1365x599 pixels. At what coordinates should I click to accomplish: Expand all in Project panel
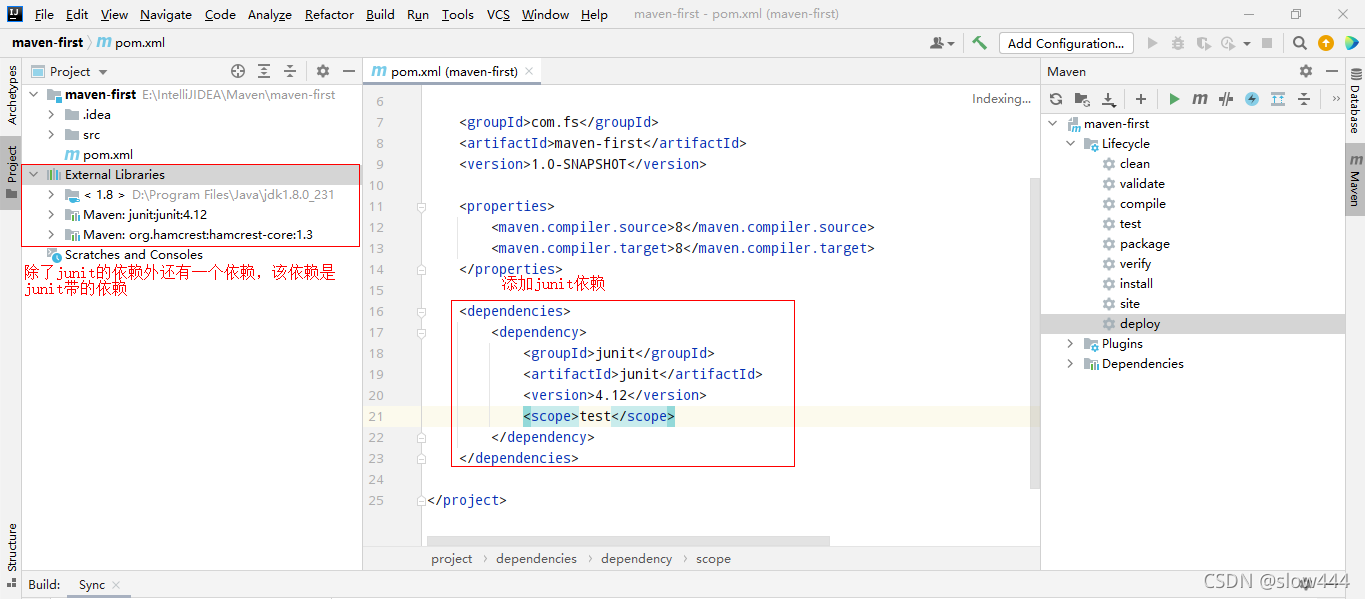point(264,71)
